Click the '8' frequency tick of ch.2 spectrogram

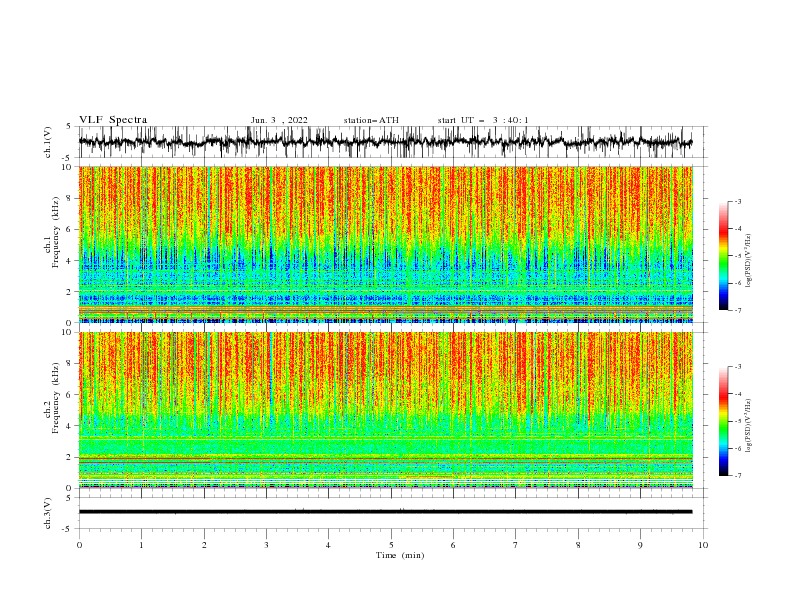70,364
